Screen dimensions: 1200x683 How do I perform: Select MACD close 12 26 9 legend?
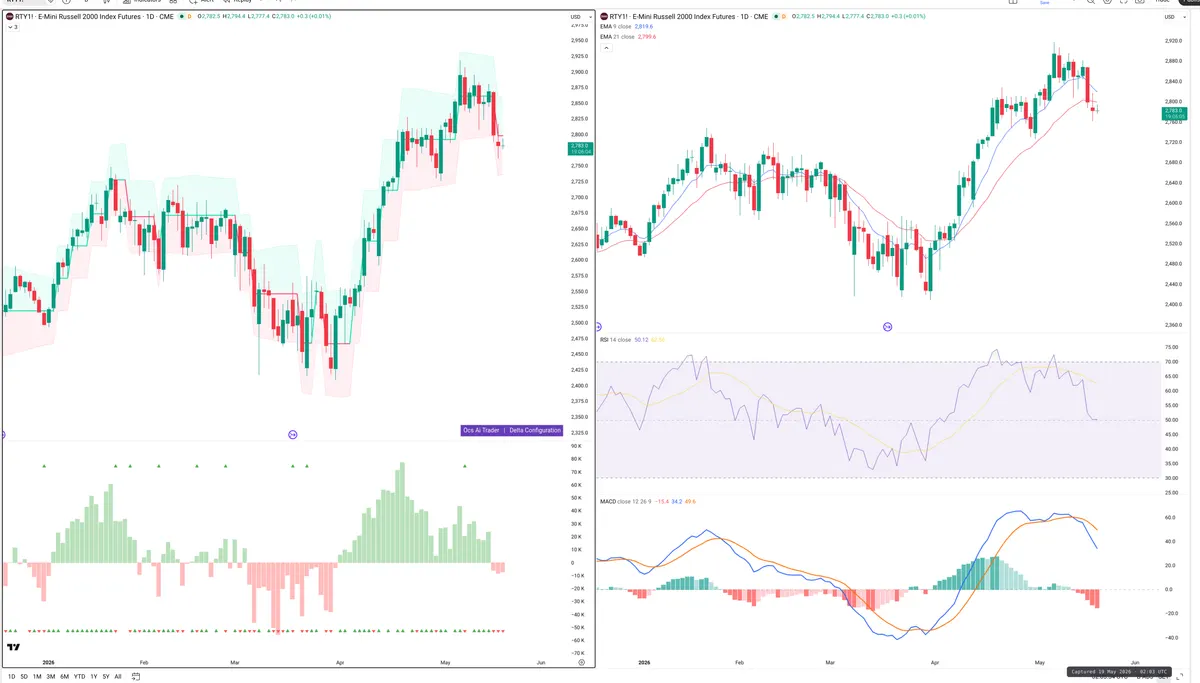[626, 501]
